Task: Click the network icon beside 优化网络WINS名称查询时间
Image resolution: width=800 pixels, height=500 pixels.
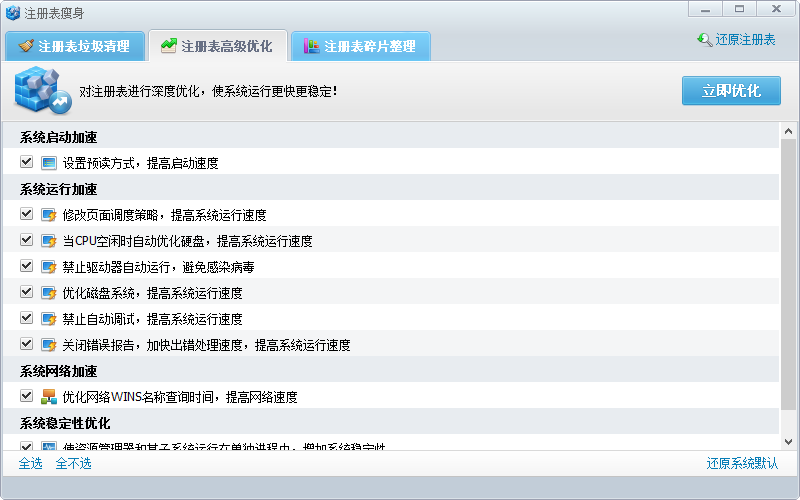Action: click(x=49, y=397)
